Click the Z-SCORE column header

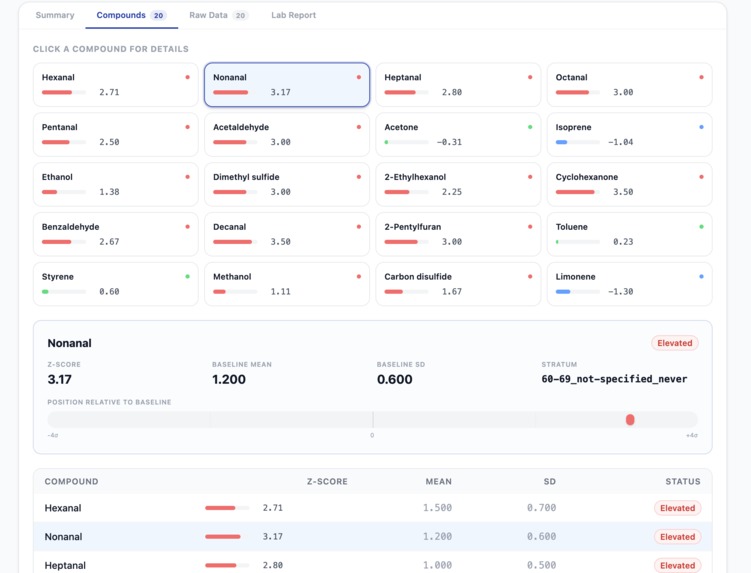pos(327,481)
